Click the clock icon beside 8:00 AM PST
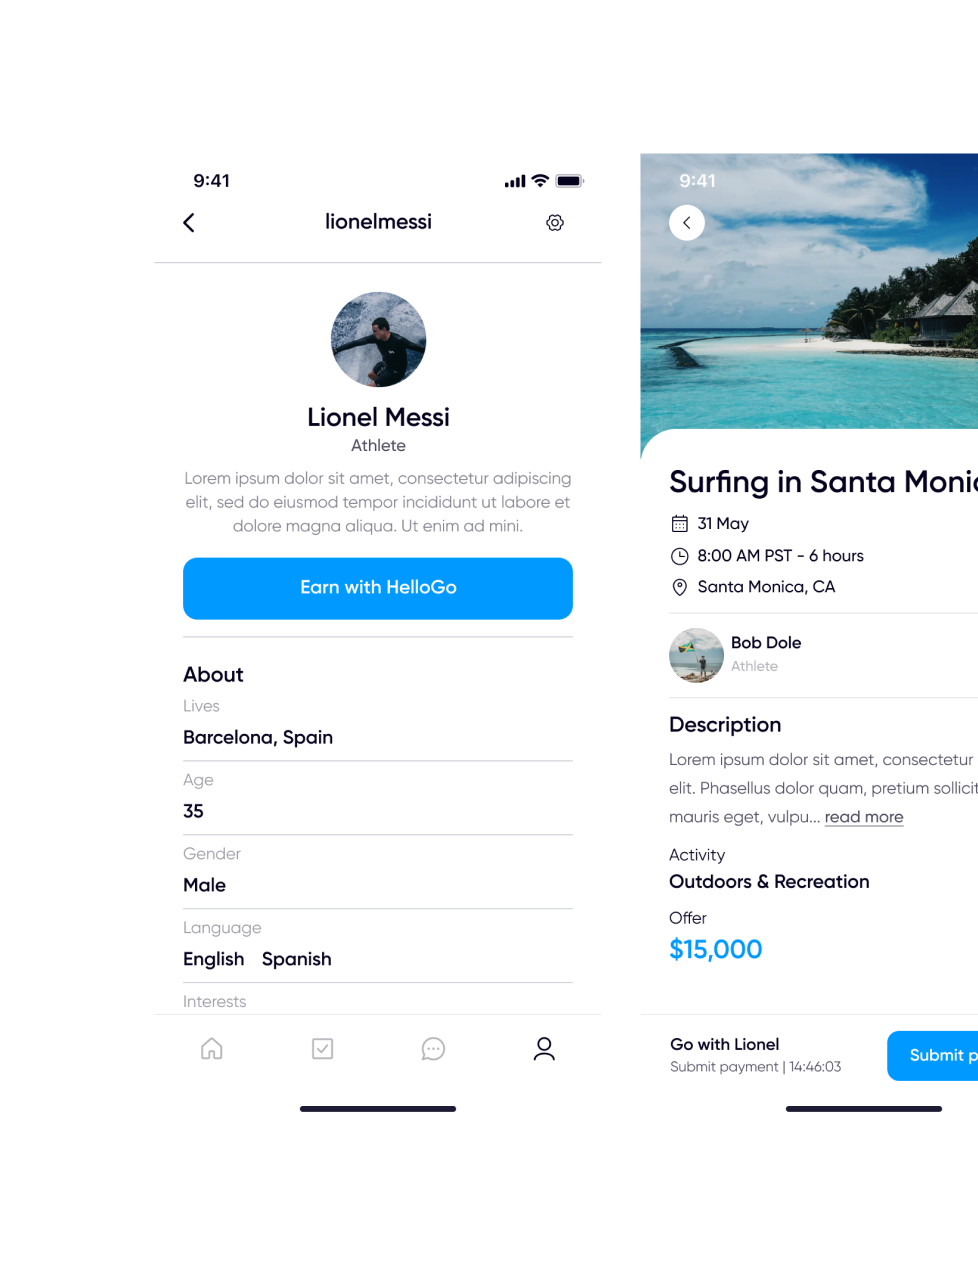This screenshot has width=978, height=1275. 680,556
